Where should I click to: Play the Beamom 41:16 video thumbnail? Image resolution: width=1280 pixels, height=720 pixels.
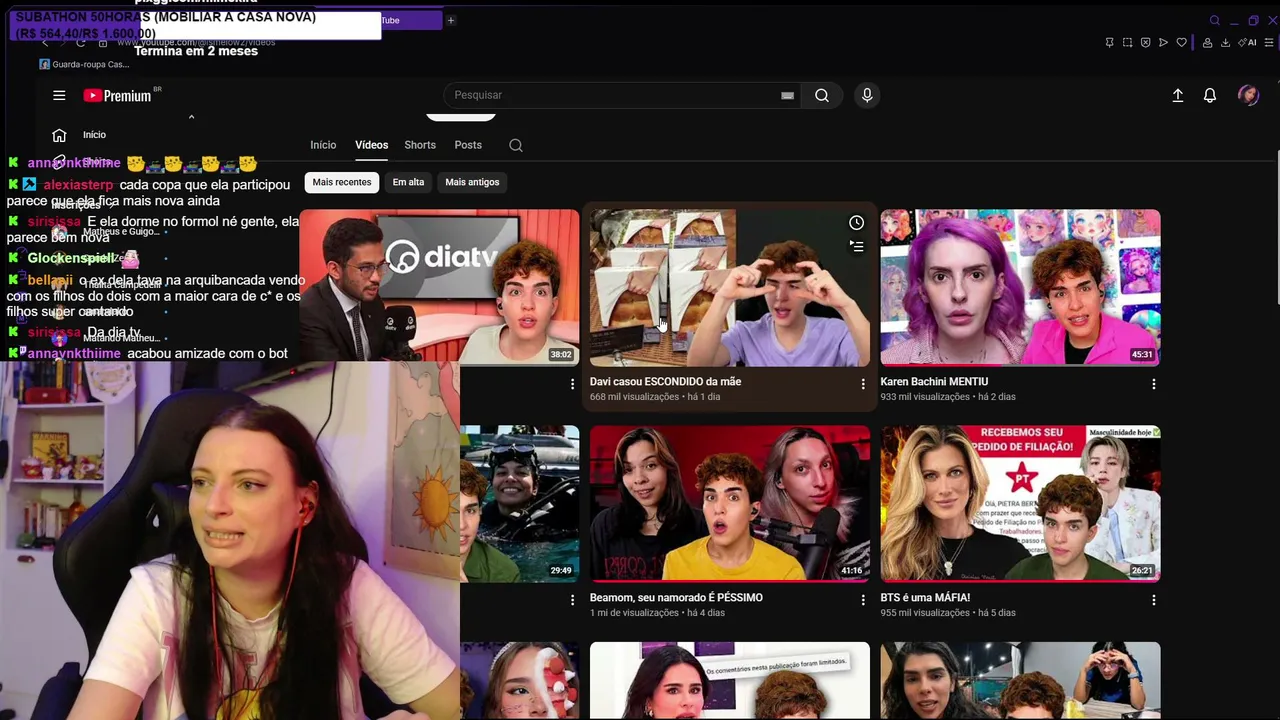click(730, 504)
